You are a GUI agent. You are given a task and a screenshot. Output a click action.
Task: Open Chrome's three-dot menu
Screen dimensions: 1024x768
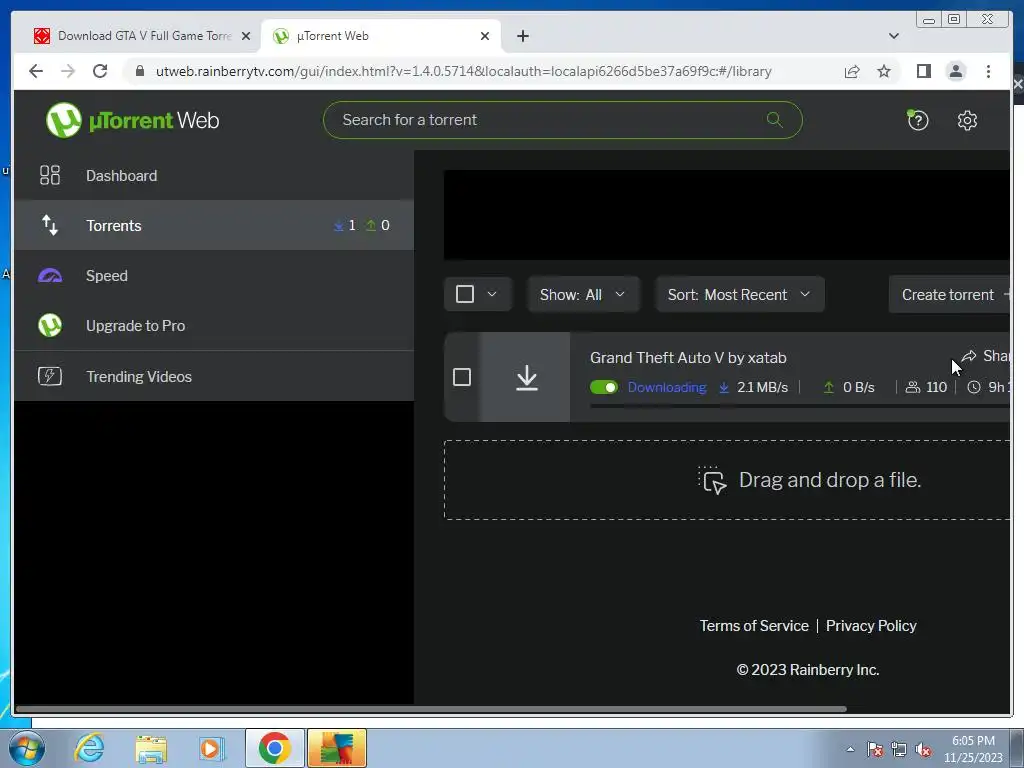[x=988, y=71]
